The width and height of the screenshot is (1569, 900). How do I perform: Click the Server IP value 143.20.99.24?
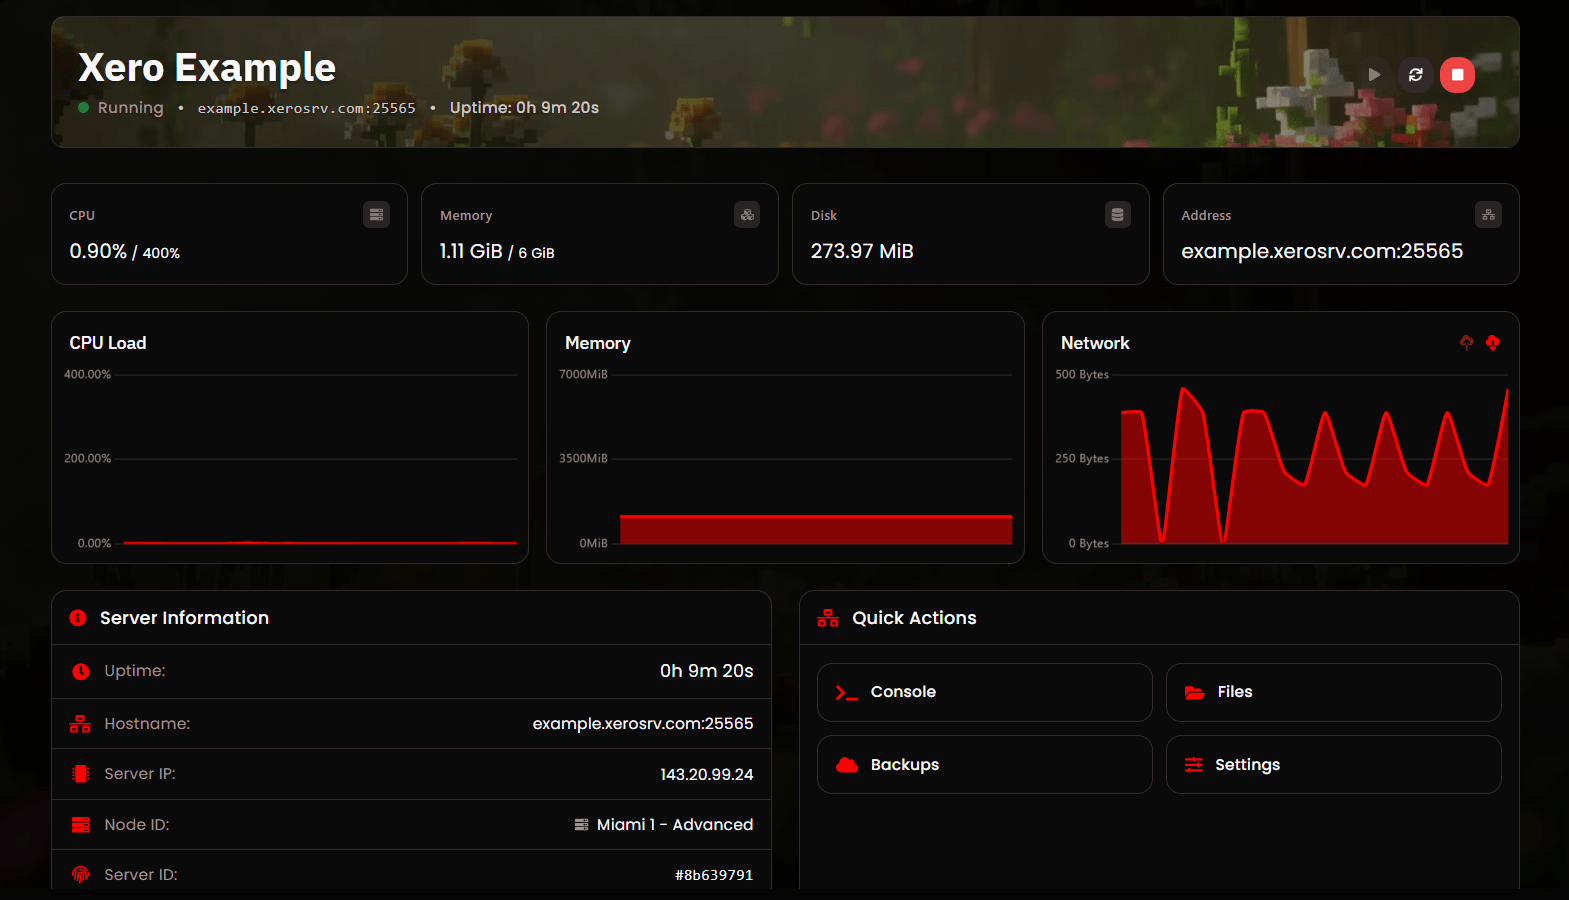707,775
